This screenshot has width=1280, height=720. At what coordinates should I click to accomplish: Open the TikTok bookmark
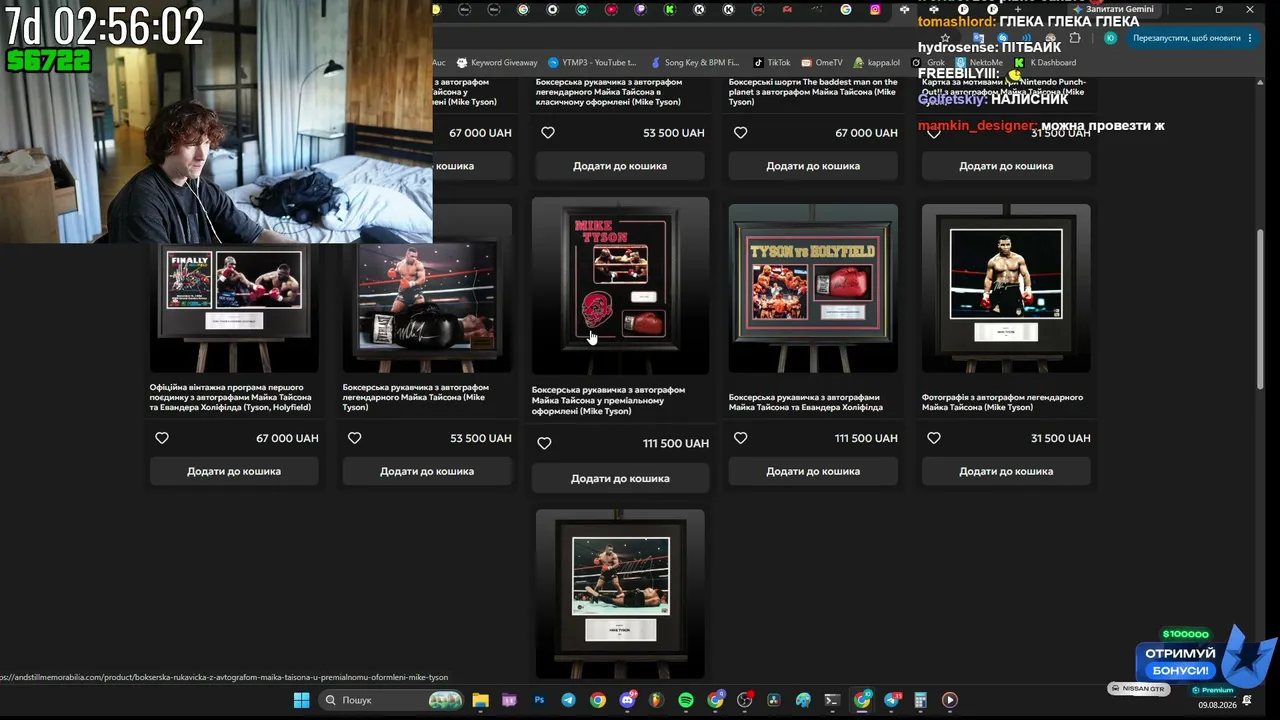tap(772, 62)
